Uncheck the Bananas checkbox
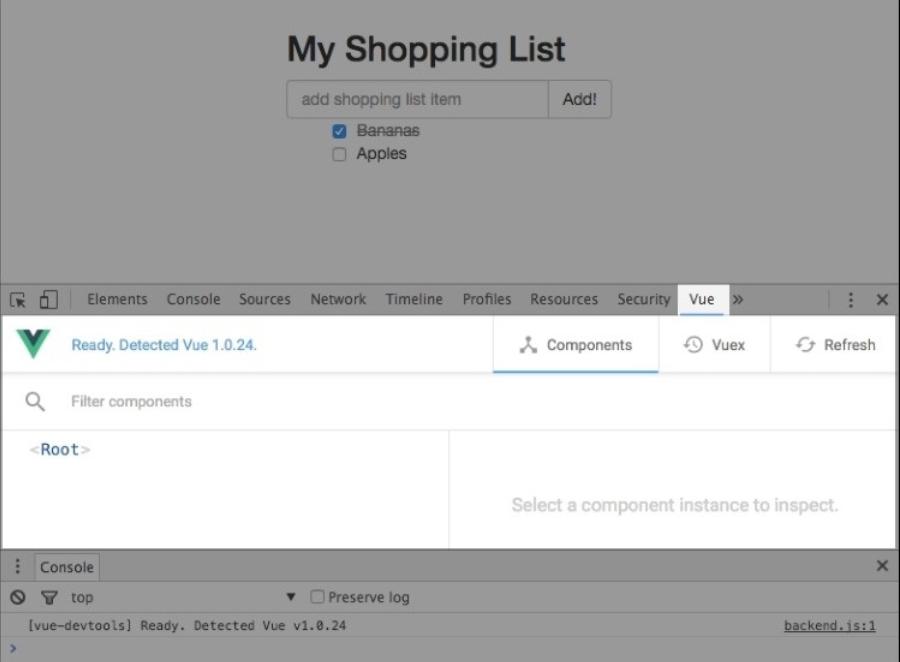The height and width of the screenshot is (662, 900). 339,131
